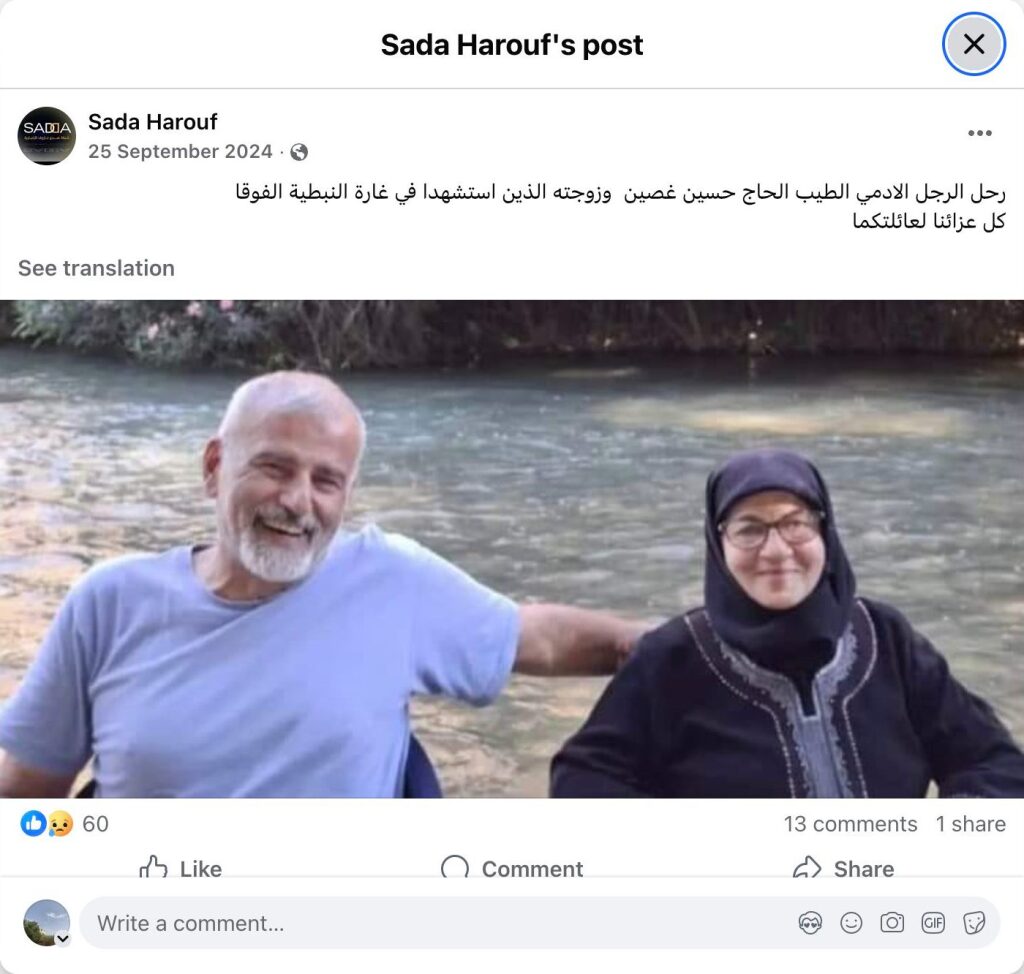1024x974 pixels.
Task: Click the Write a comment field
Action: (444, 923)
